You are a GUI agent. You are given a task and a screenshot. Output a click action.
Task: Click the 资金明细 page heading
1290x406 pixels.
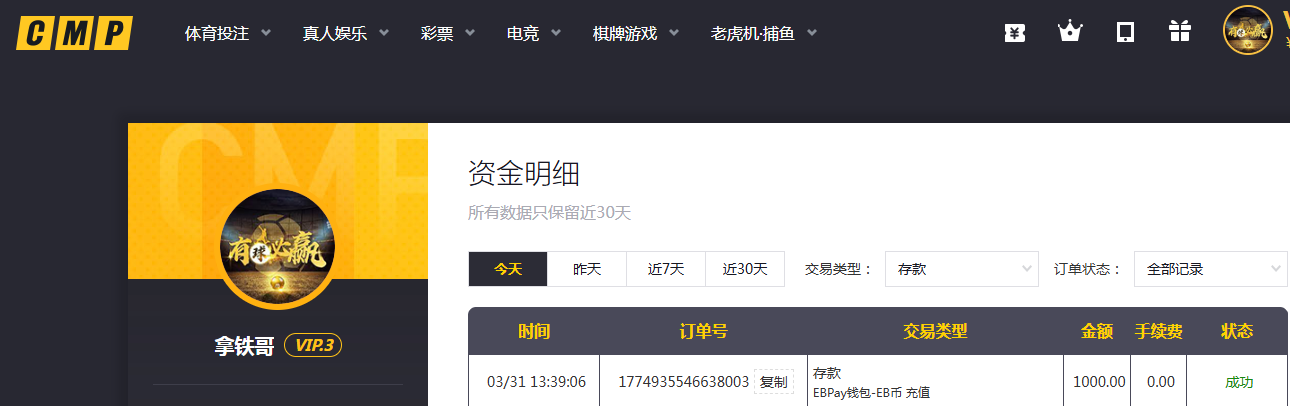coord(524,174)
